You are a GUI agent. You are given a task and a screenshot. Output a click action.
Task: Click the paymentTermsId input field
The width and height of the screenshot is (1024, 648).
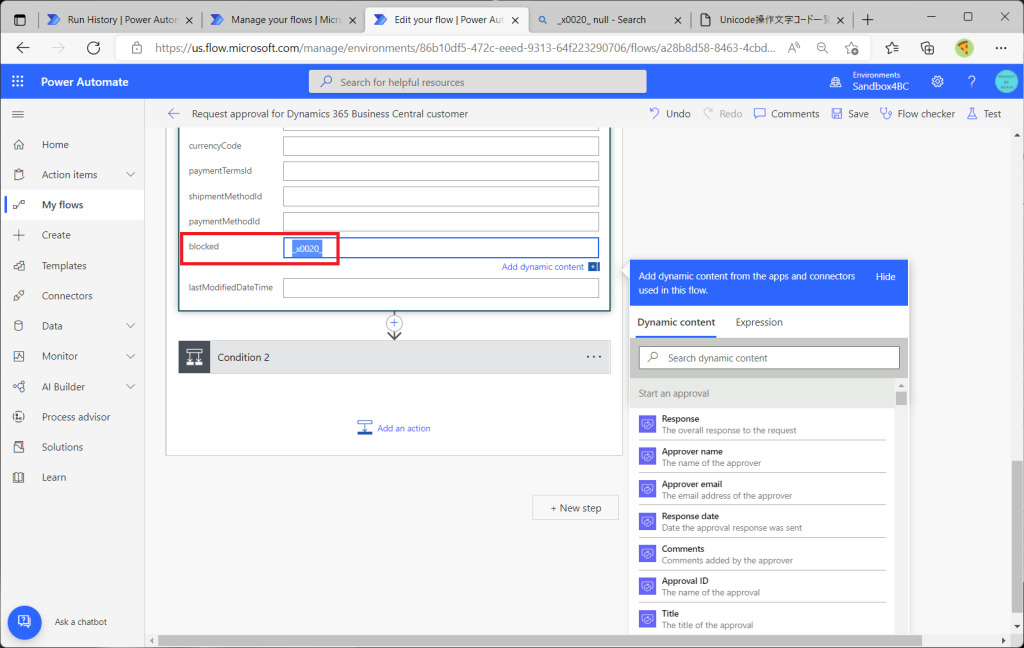(441, 171)
